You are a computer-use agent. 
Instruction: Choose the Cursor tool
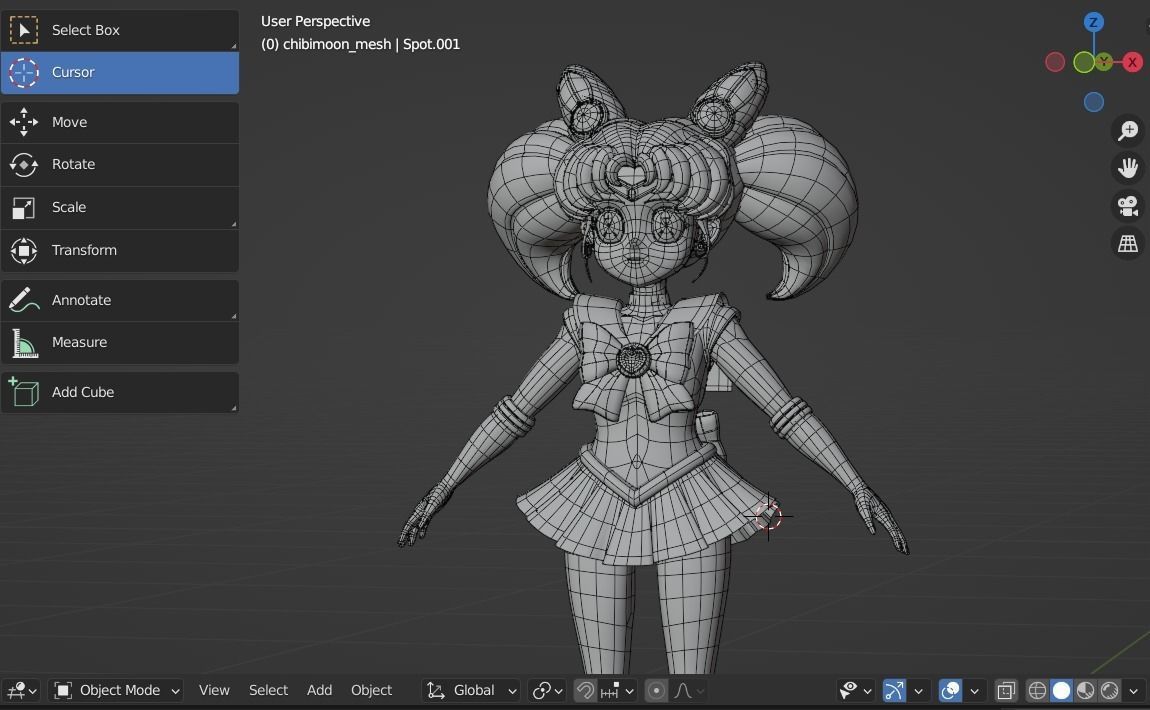120,72
